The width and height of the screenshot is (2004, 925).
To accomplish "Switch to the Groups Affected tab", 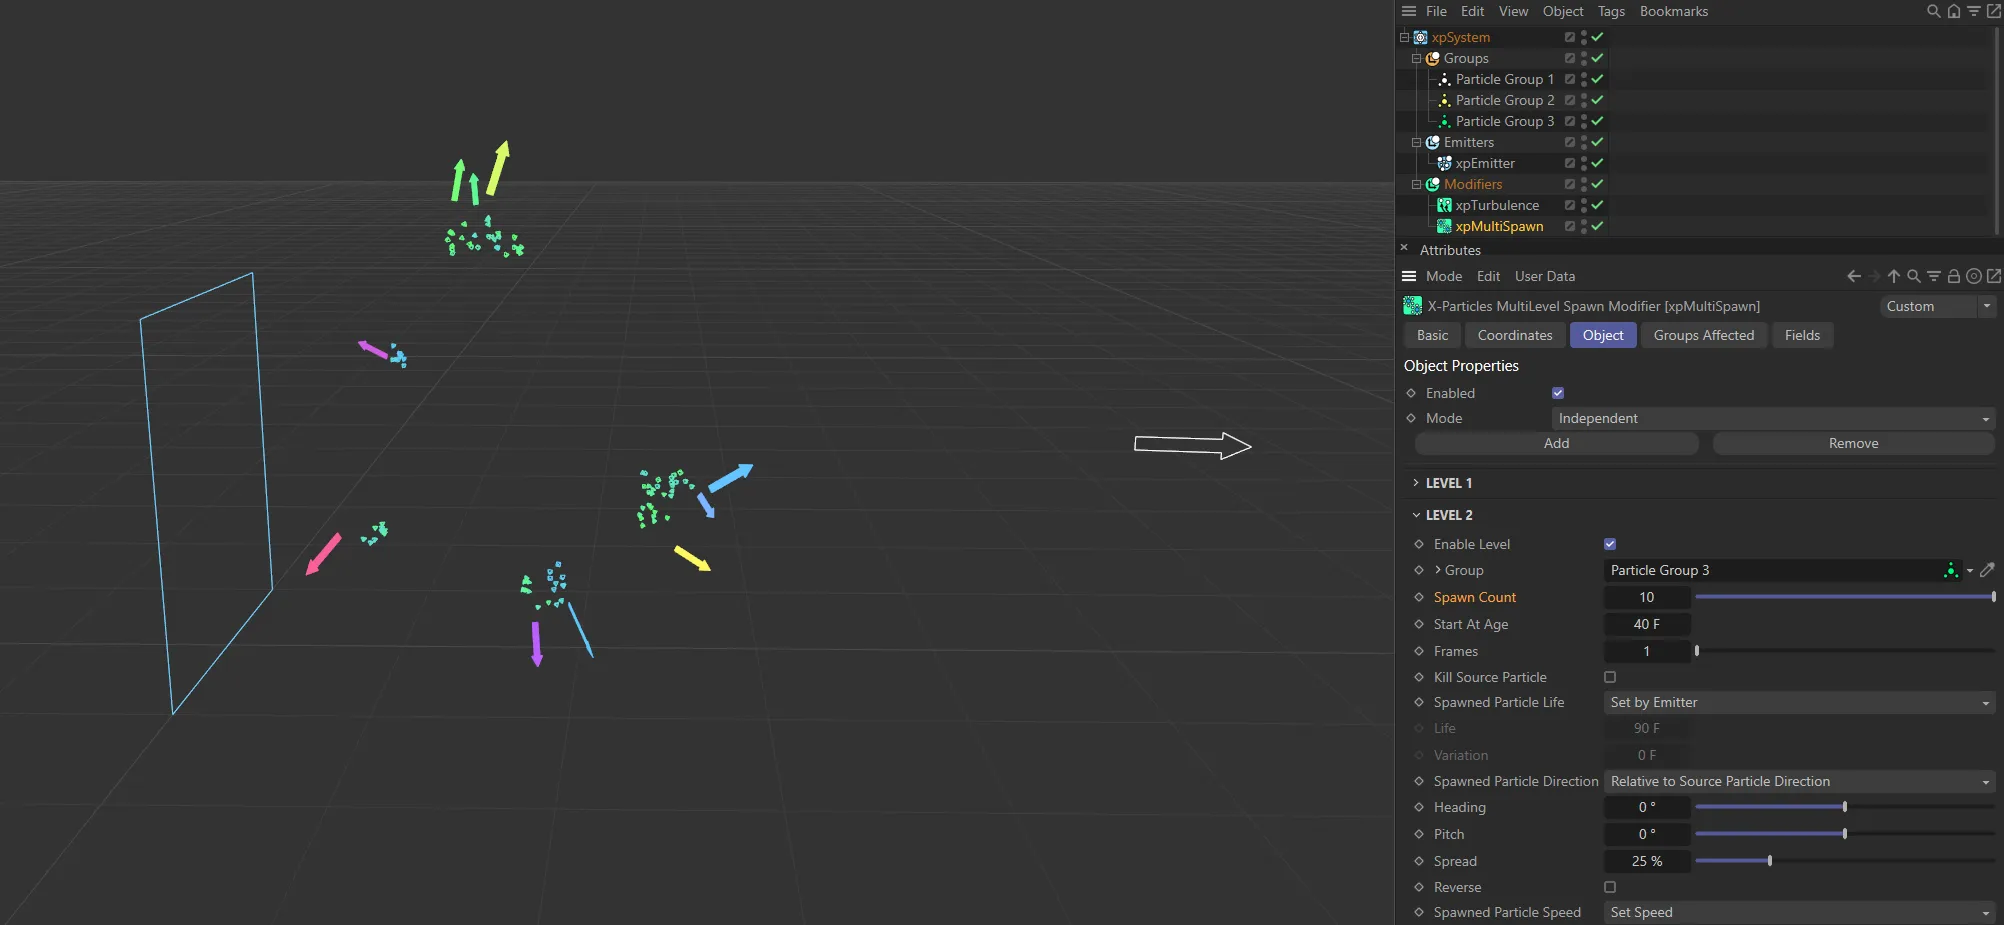I will click(x=1703, y=335).
